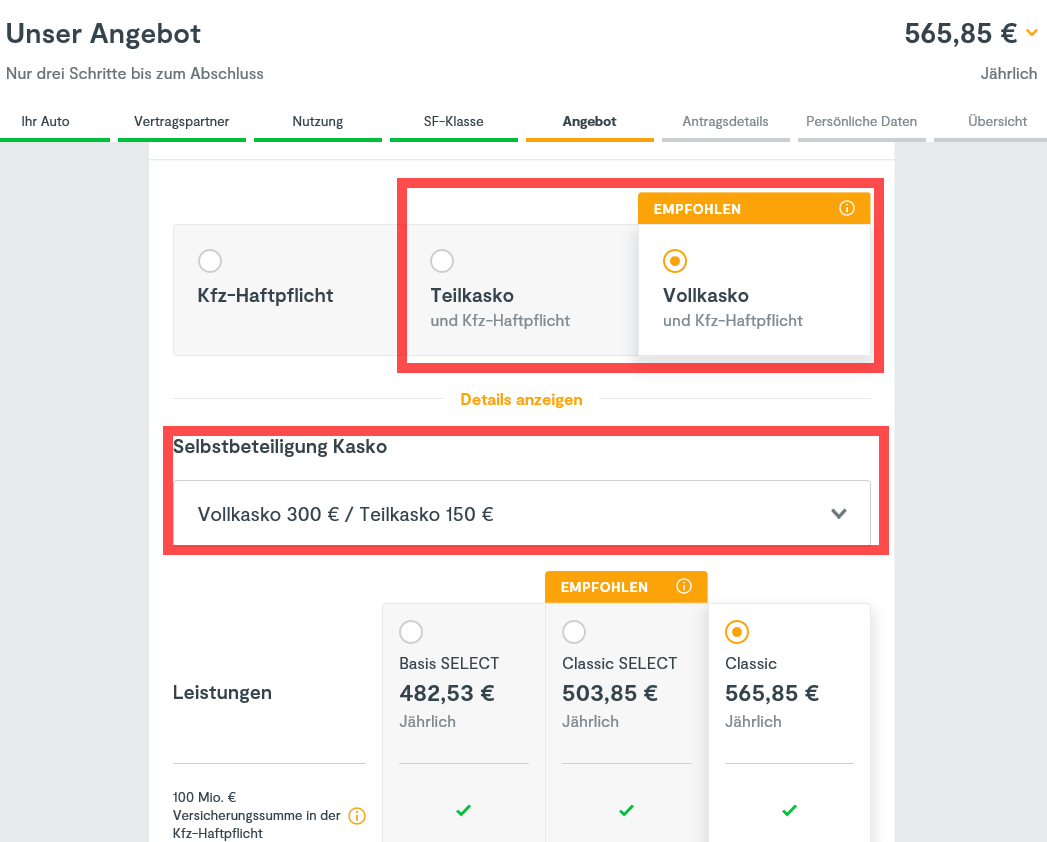Click the 565,85 € total price in header
This screenshot has height=842, width=1047.
pyautogui.click(x=960, y=33)
